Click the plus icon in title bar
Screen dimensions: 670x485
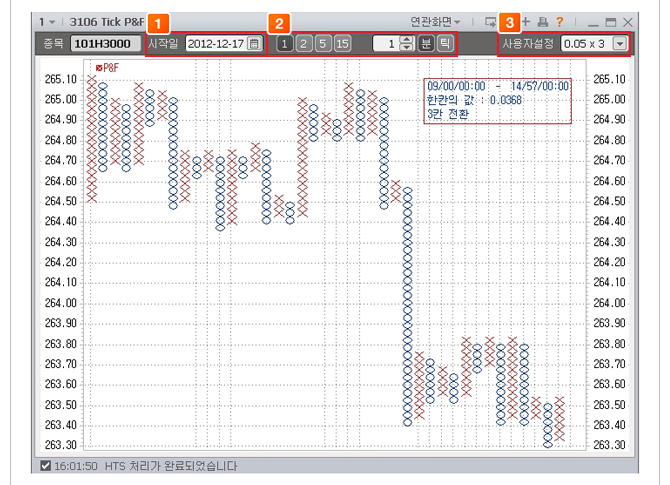526,21
